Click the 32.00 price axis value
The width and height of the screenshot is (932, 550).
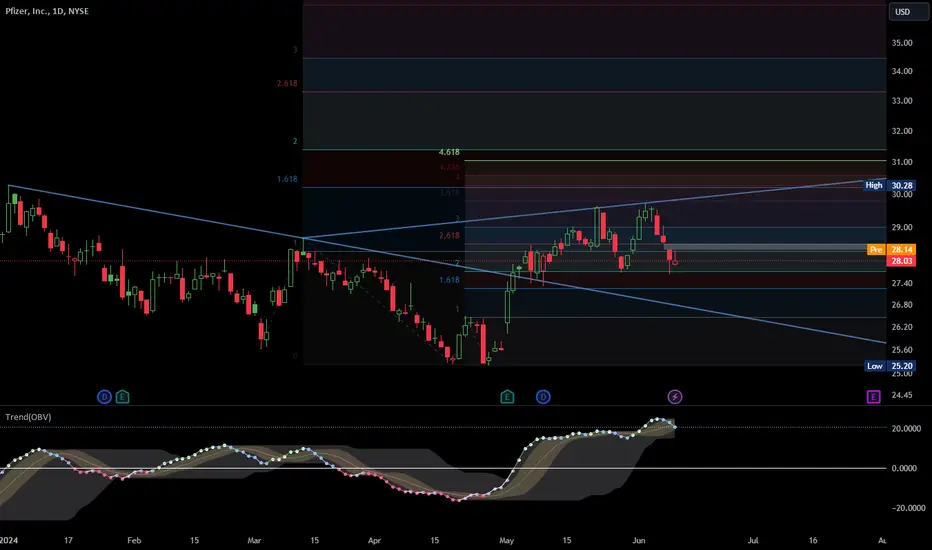902,131
